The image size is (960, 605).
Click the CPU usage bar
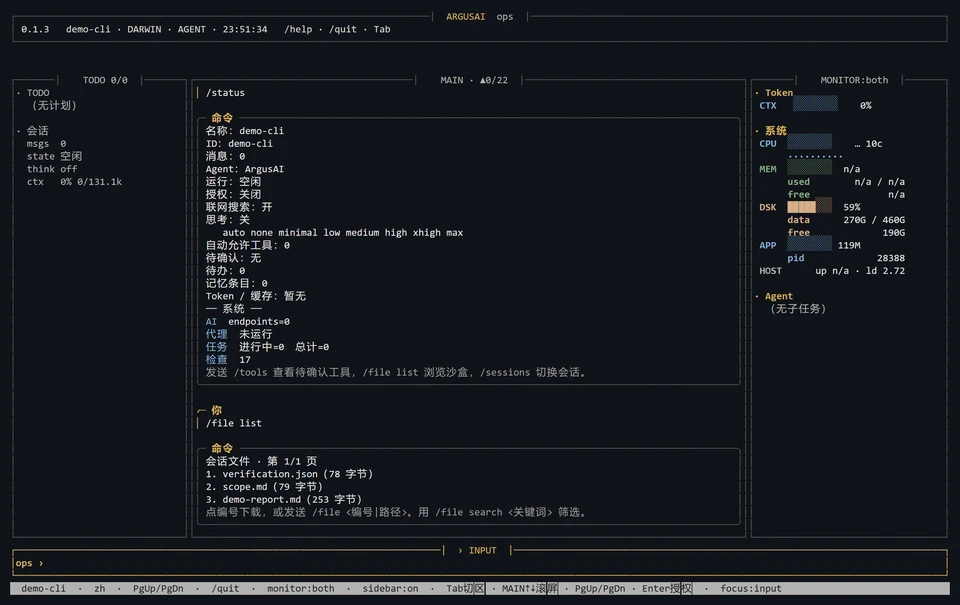(809, 143)
